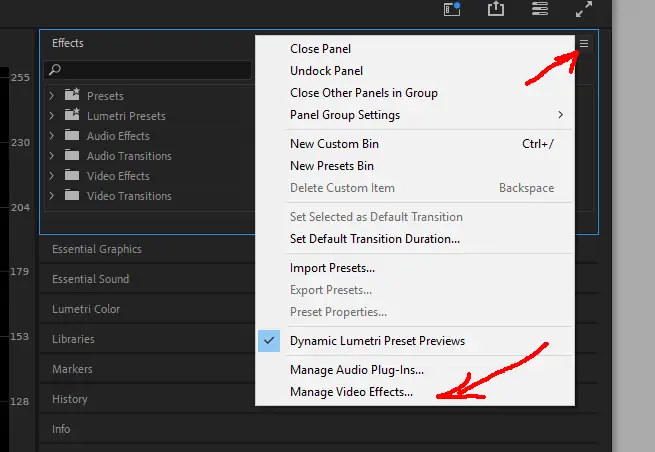Screen dimensions: 655x452
Task: Open Manage Audio Plug-Ins
Action: pyautogui.click(x=415, y=370)
